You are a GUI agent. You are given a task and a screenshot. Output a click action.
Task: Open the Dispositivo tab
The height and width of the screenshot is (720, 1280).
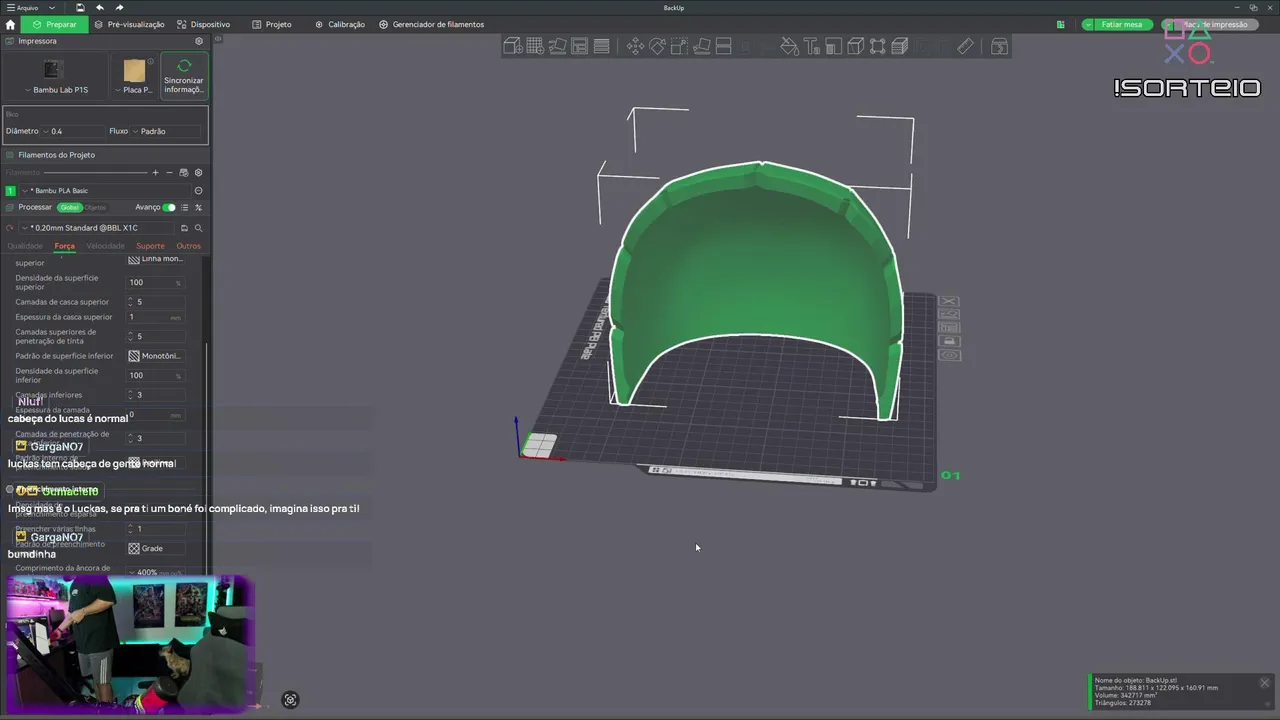coord(203,24)
